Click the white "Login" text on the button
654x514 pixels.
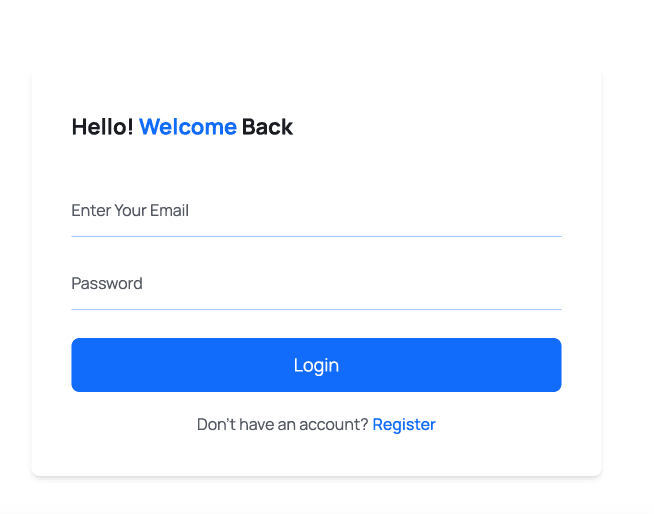(316, 366)
